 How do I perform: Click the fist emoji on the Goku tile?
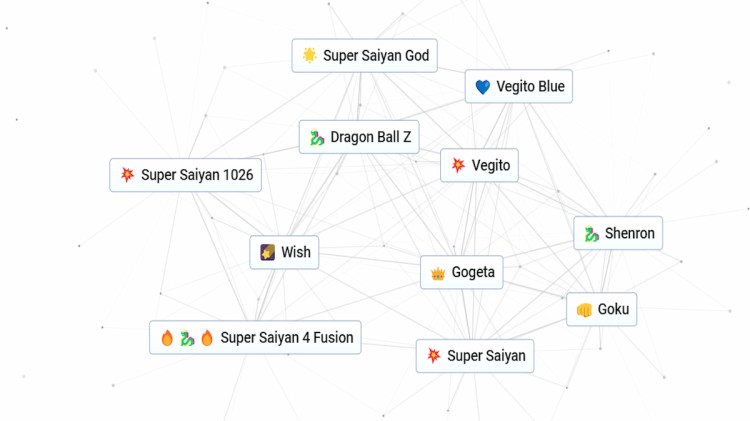pos(584,310)
